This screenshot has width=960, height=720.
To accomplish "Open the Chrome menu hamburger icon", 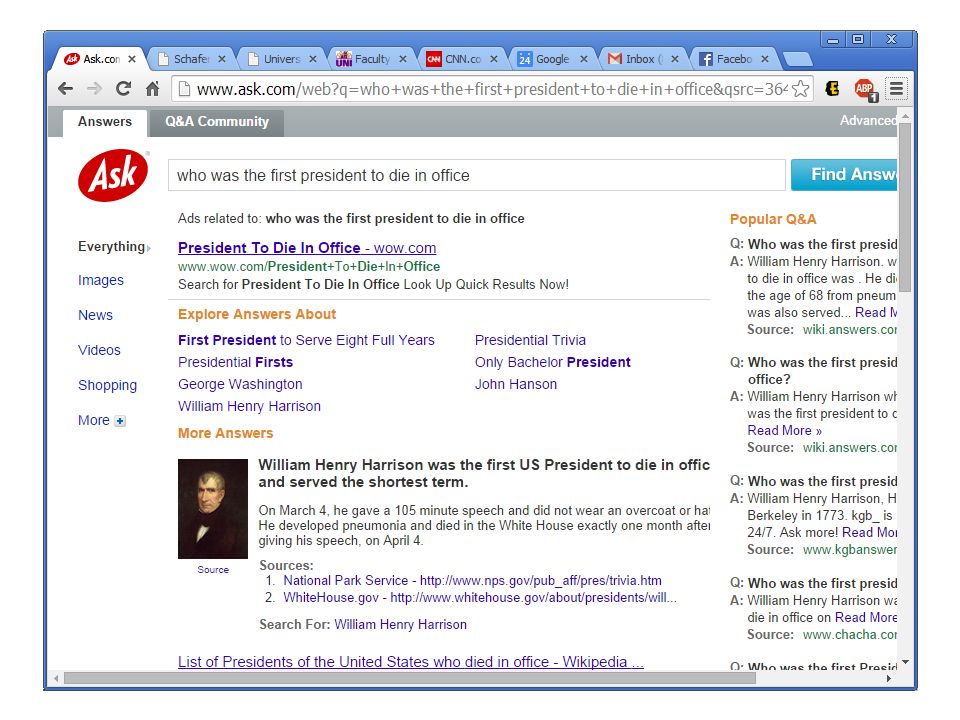I will coord(896,89).
